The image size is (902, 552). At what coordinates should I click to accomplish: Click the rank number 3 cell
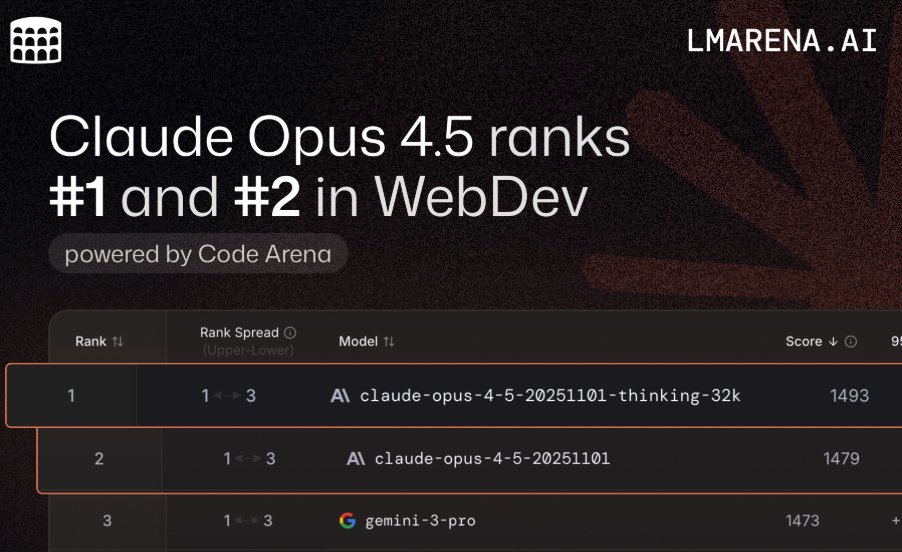pos(107,520)
